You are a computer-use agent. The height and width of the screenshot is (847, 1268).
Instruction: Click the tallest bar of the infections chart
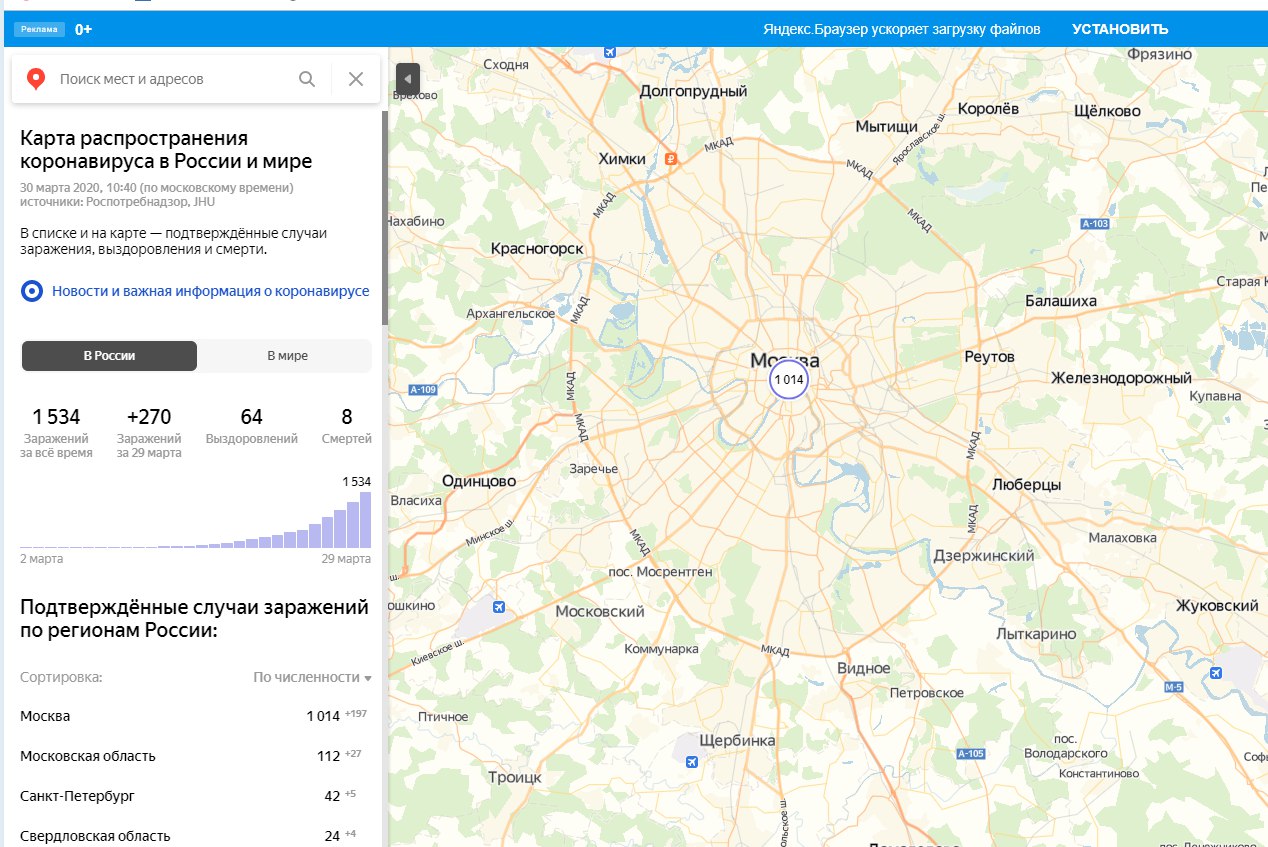pyautogui.click(x=365, y=519)
